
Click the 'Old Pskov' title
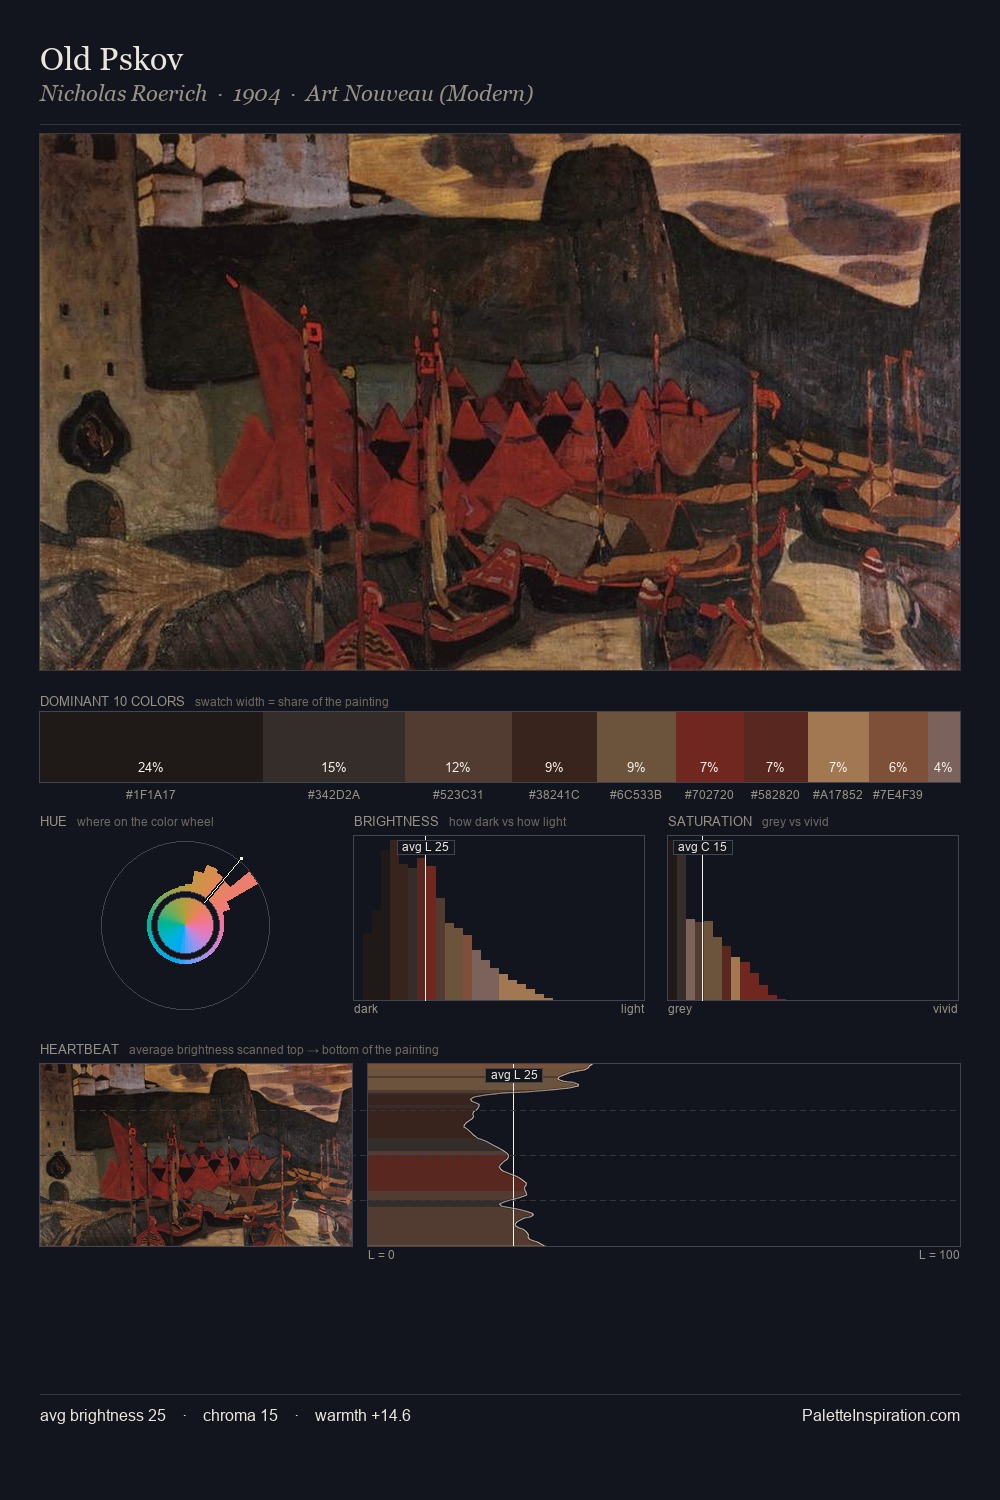(x=112, y=59)
